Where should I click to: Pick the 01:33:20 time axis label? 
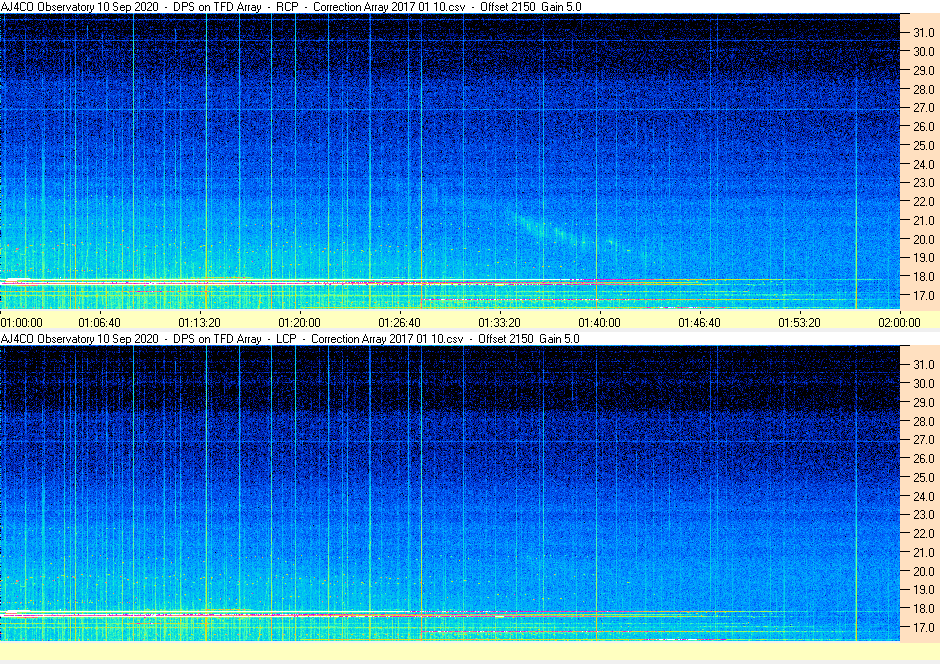(499, 322)
